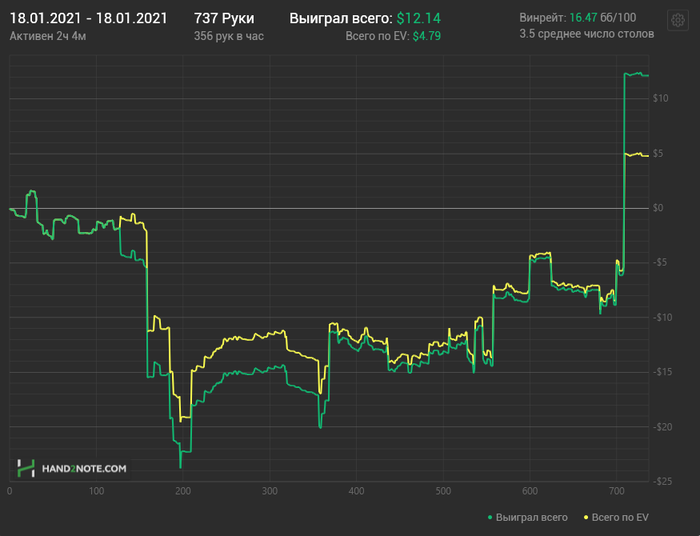The height and width of the screenshot is (536, 700).
Task: Click the 300 x-axis label
Action: point(270,491)
